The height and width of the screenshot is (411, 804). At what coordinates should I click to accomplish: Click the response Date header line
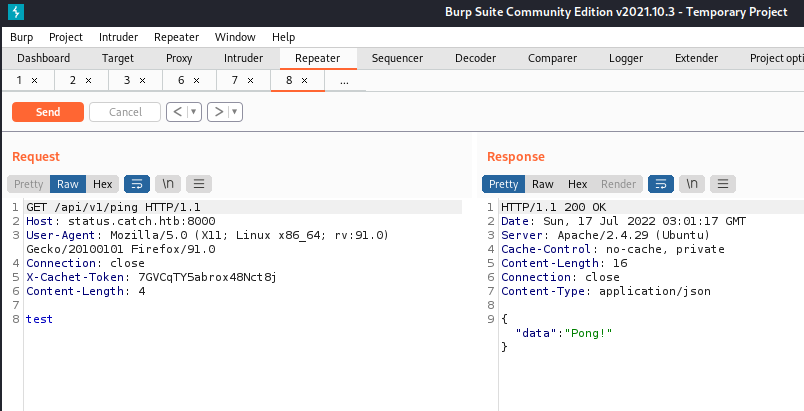624,221
